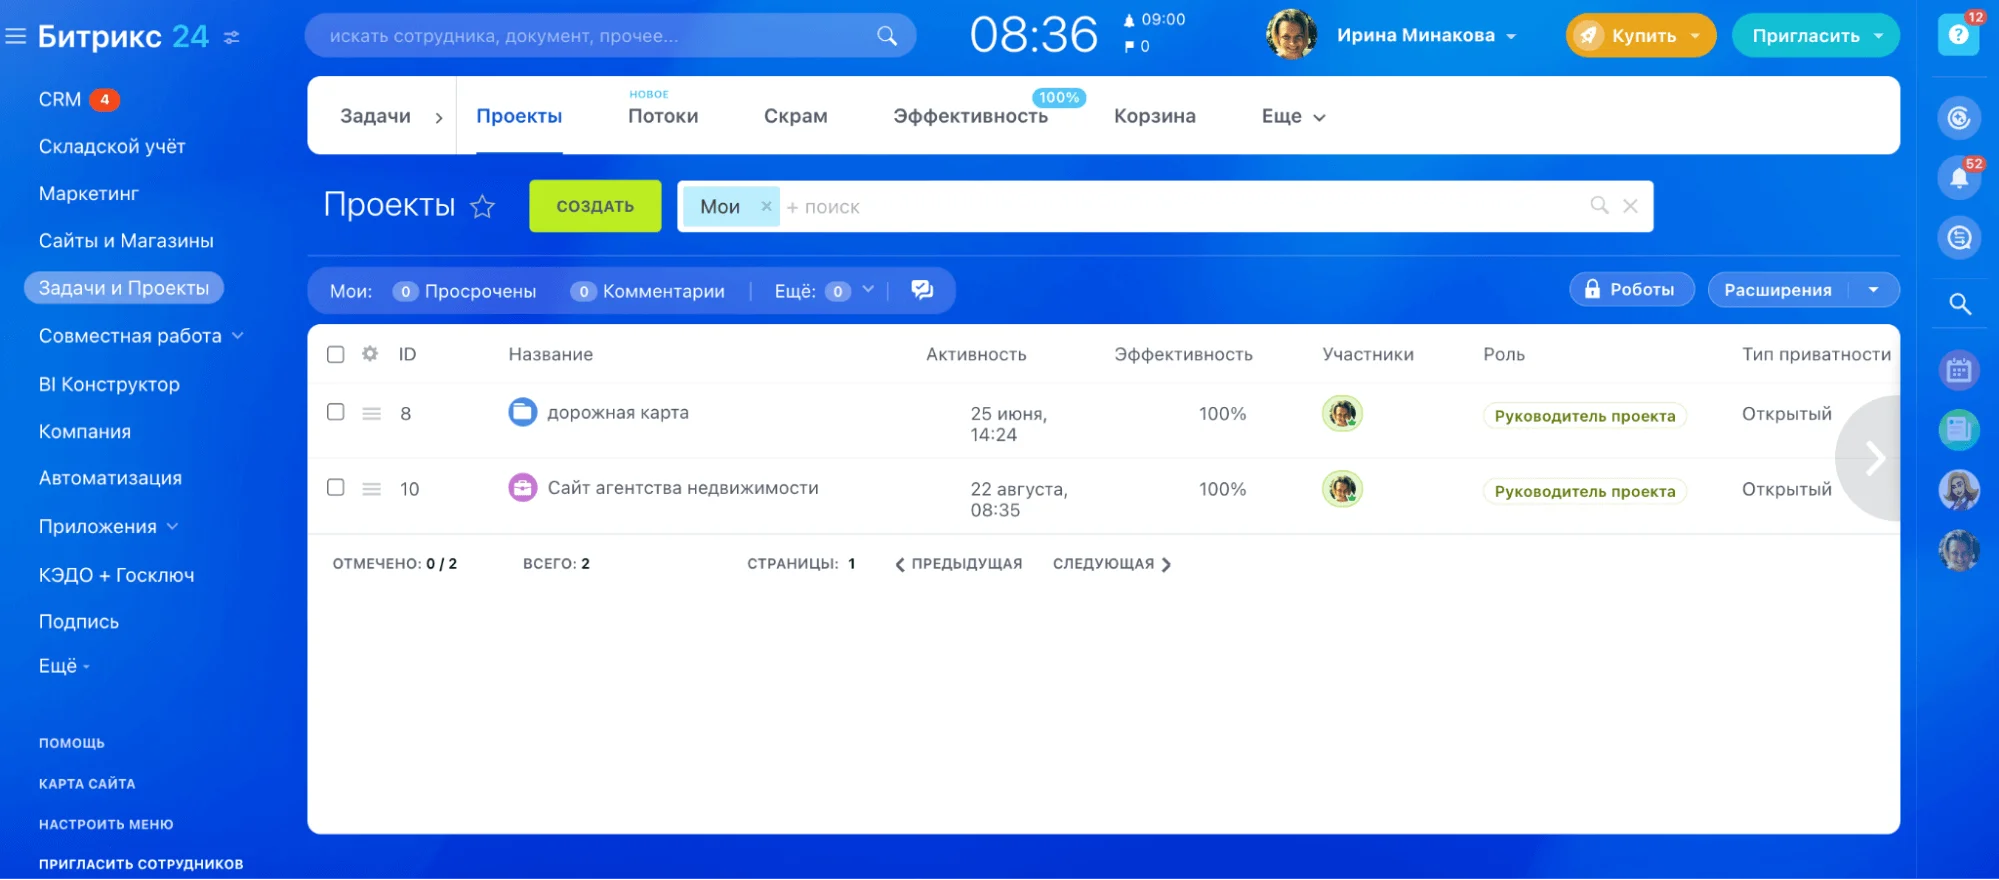Viewport: 1999px width, 880px height.
Task: Open the first contact avatar in right sidebar
Action: point(1959,490)
